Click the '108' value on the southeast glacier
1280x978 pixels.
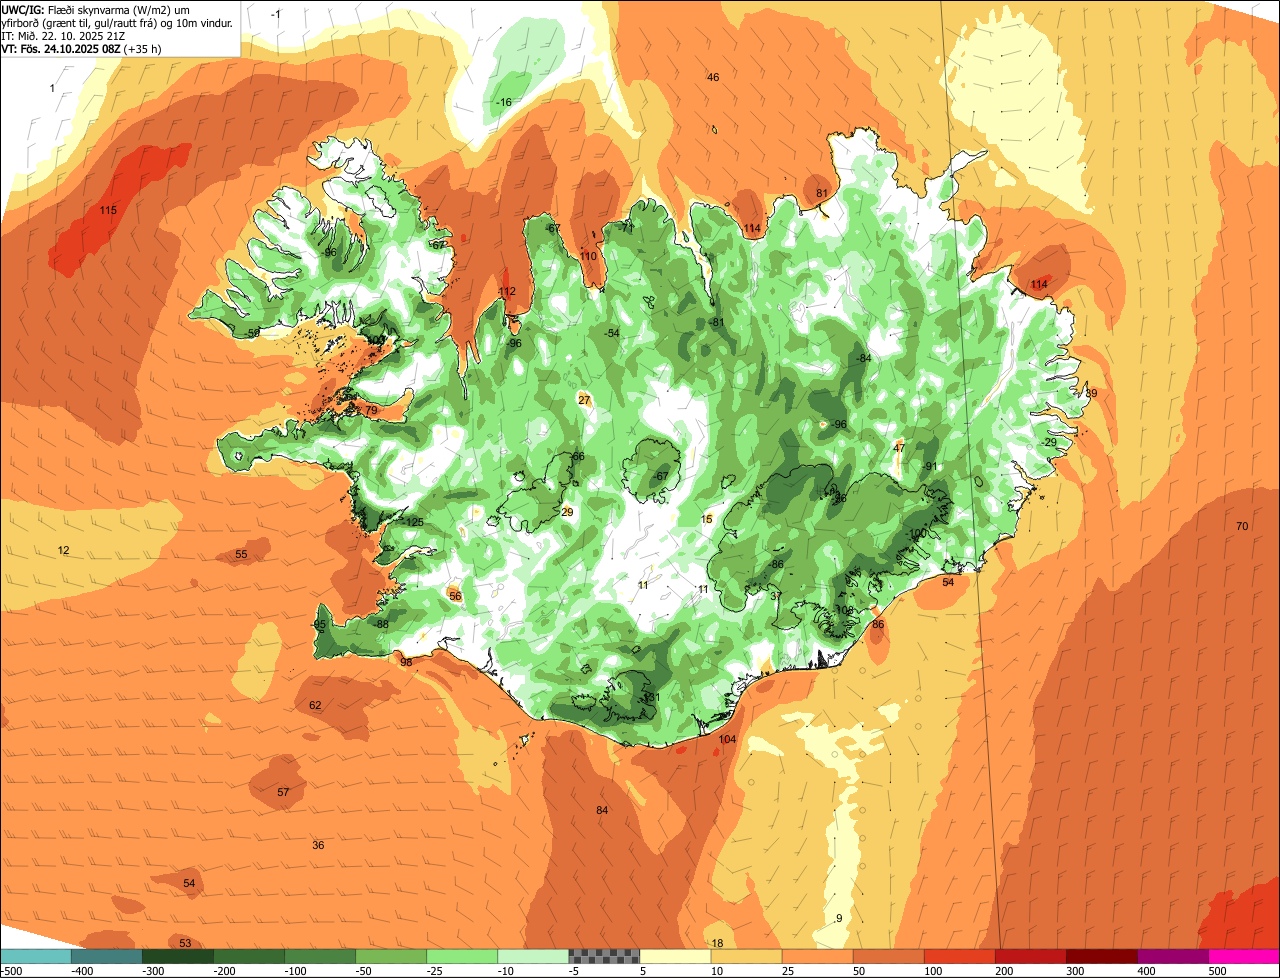click(844, 609)
